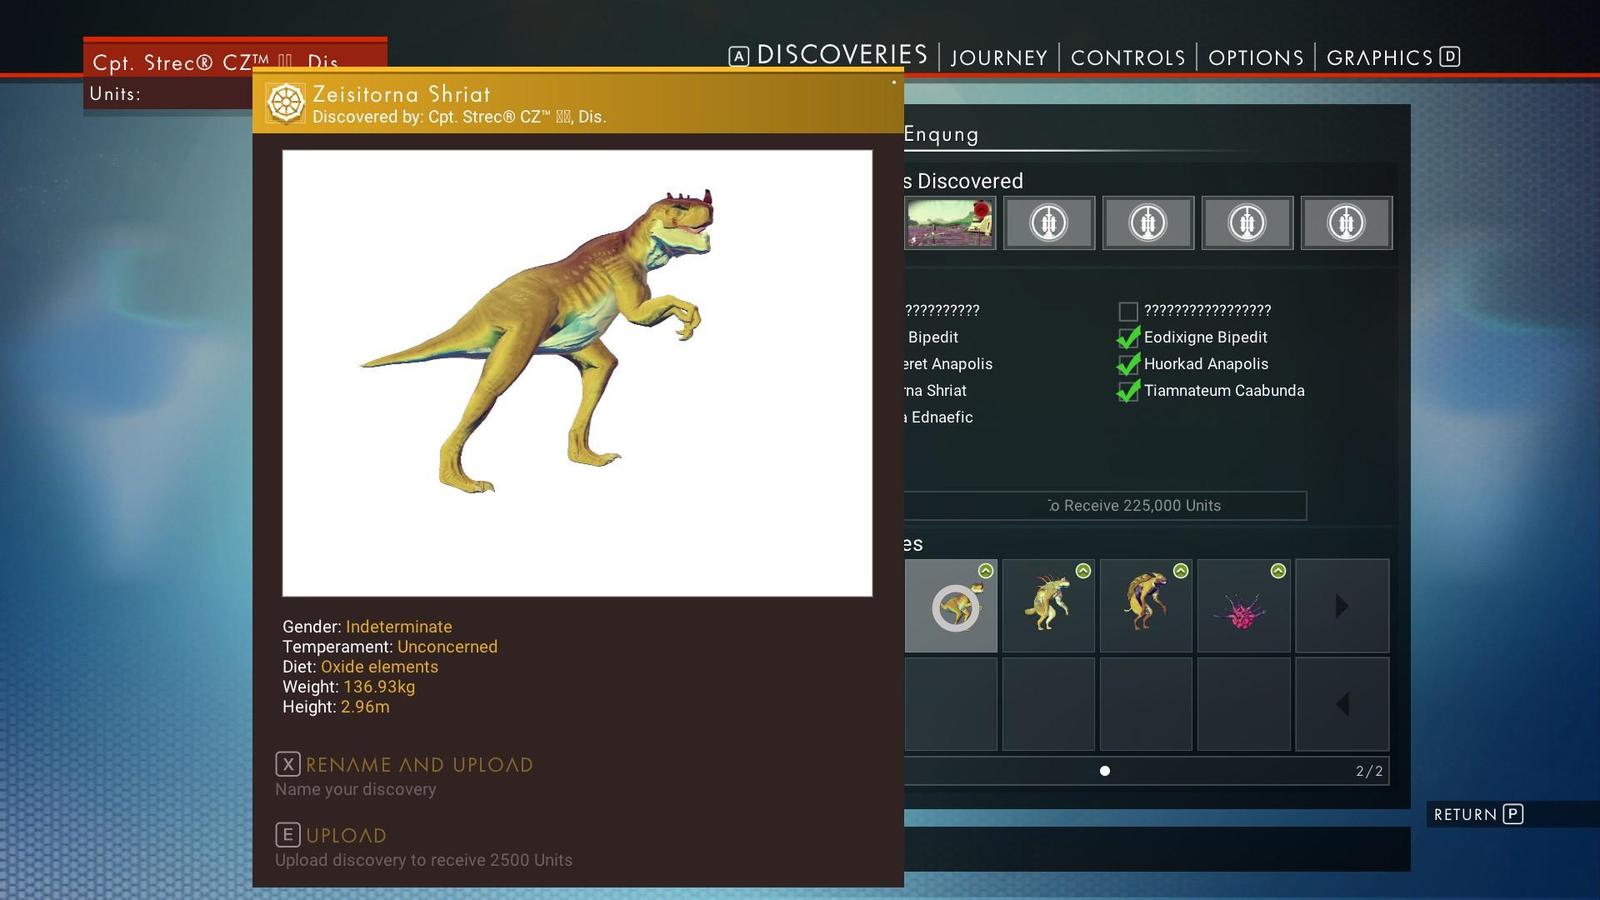Click the P key prompt icon

click(1513, 814)
